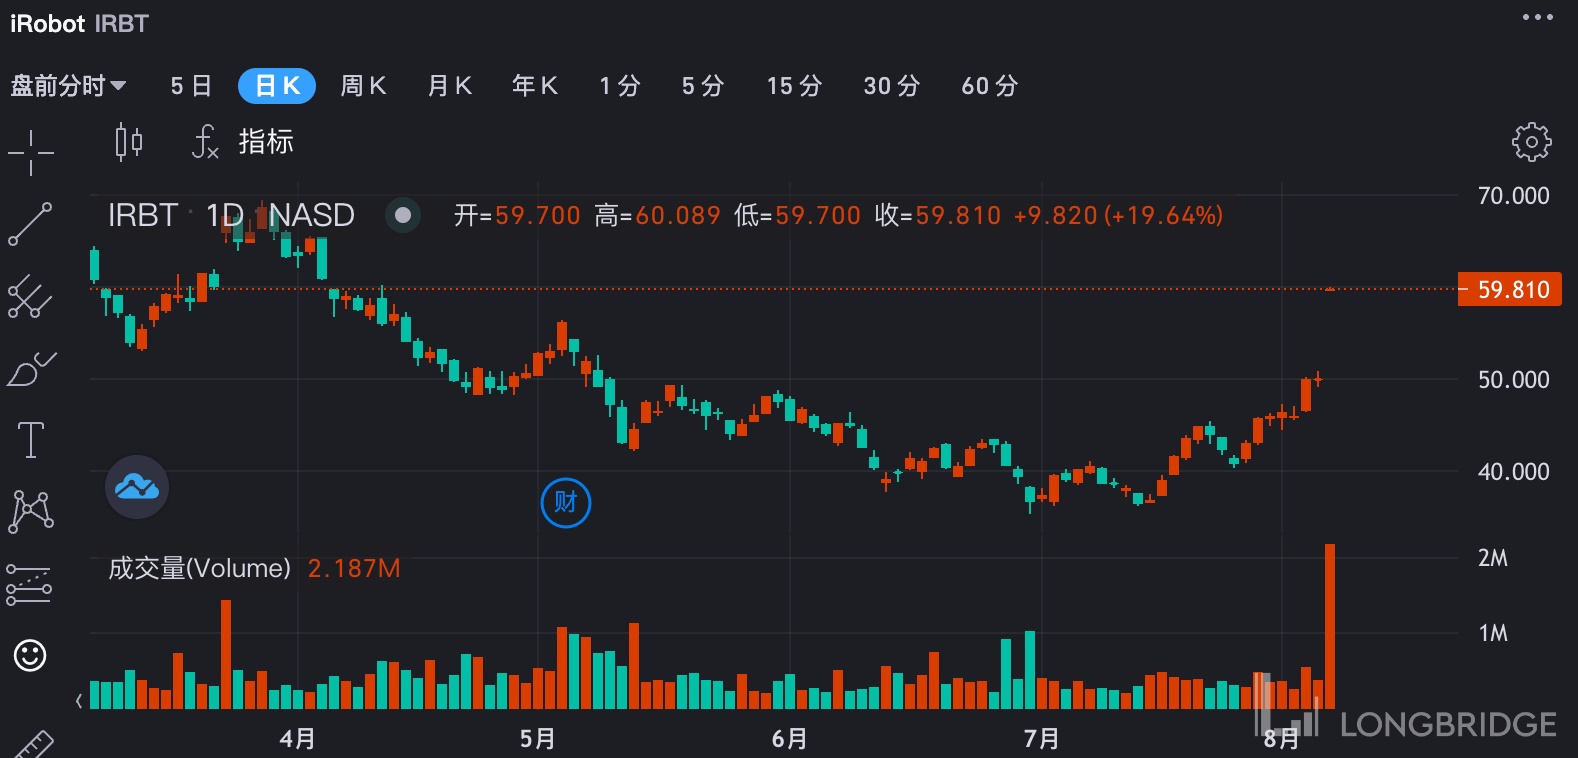Open the three-dot more options menu
This screenshot has width=1578, height=758.
pos(1537,17)
